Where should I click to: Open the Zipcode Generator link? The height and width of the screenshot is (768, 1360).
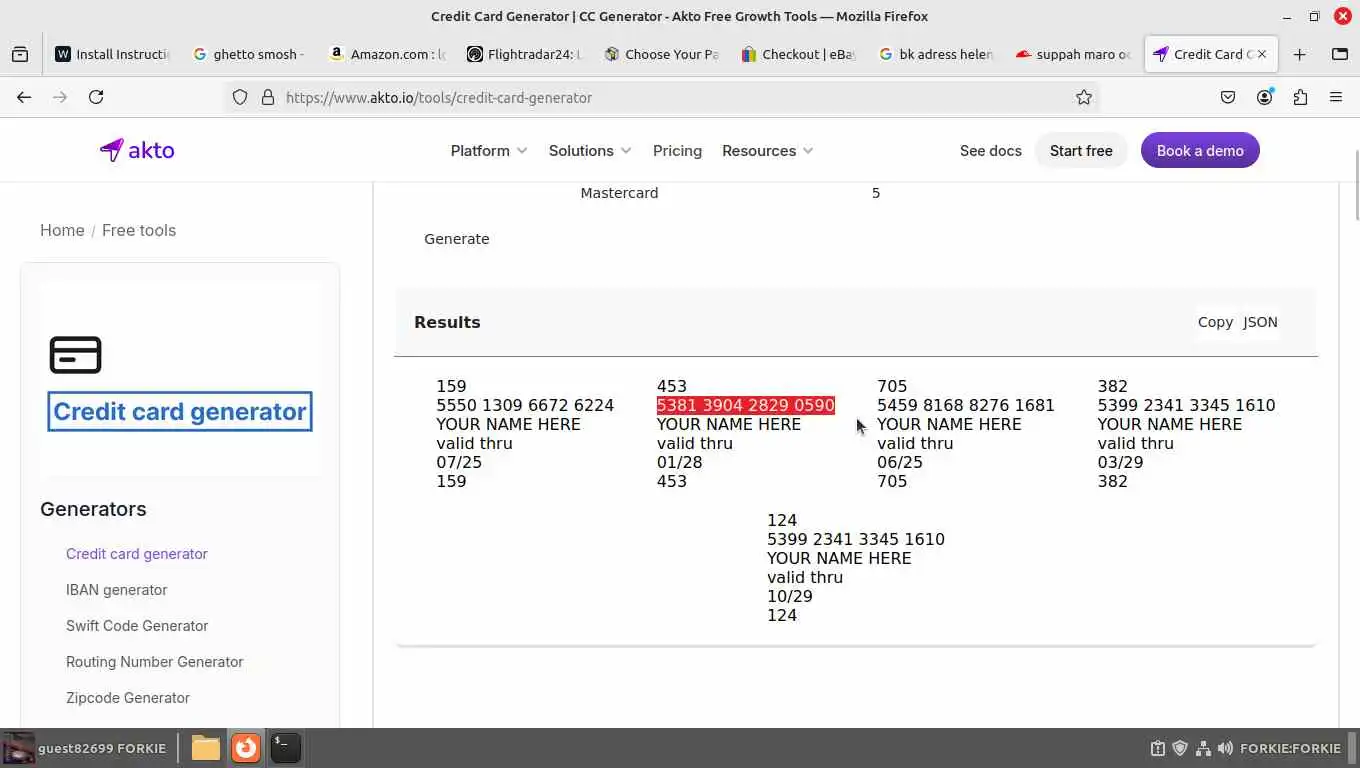point(128,698)
